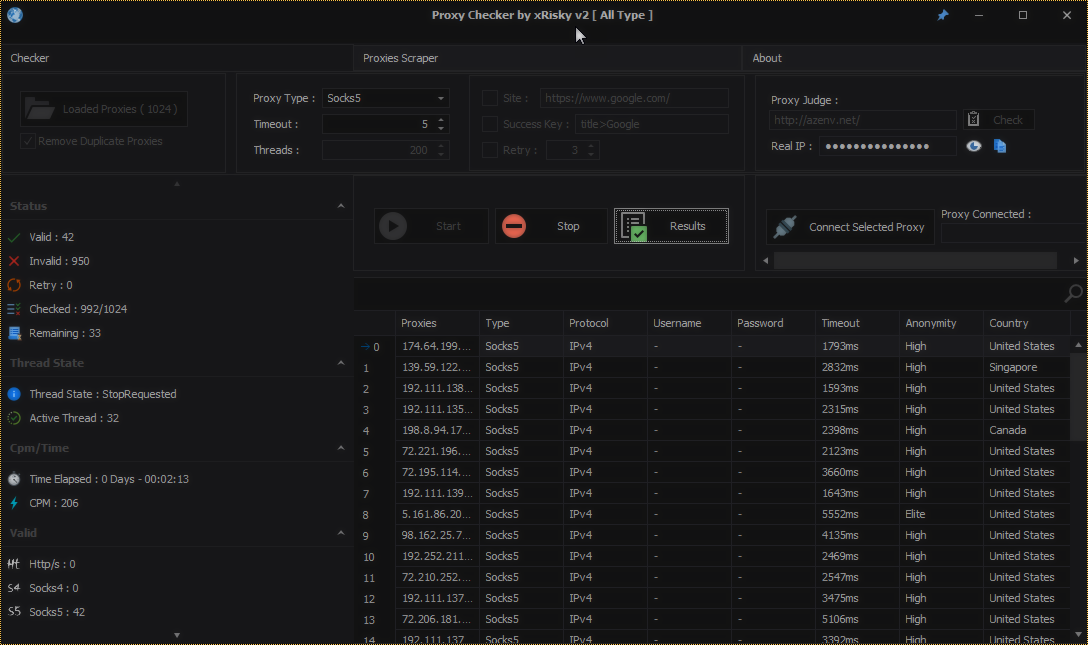Enable the Site checkbox

(x=490, y=98)
